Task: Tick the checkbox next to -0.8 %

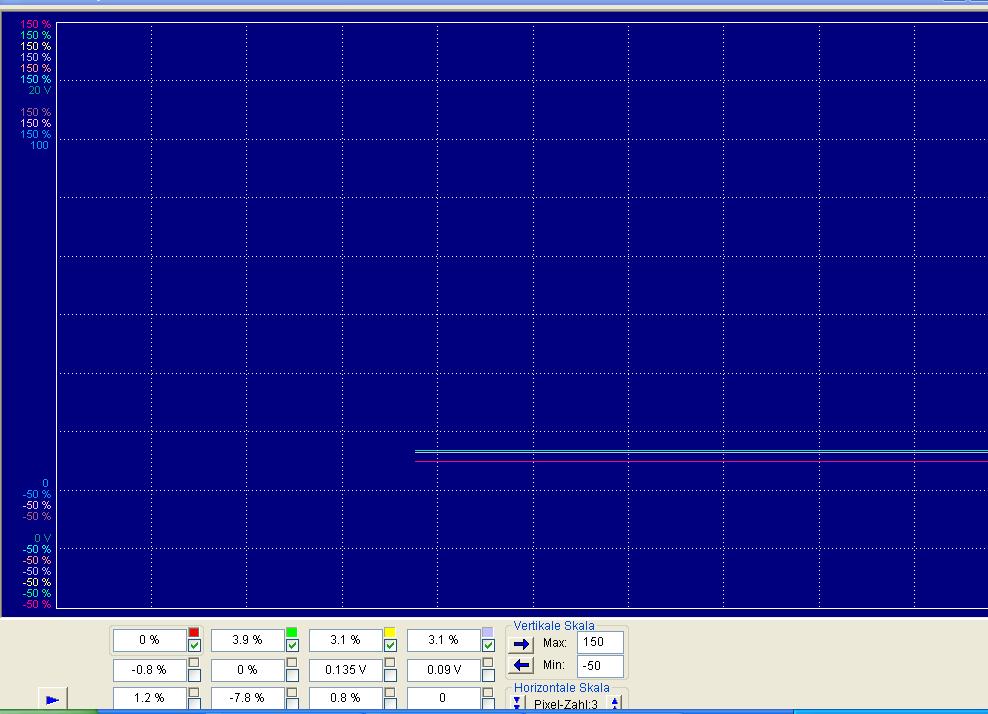Action: click(x=194, y=675)
